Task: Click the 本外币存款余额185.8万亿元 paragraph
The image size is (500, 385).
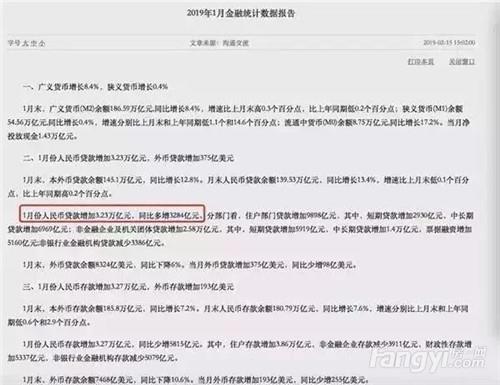Action: [239, 315]
